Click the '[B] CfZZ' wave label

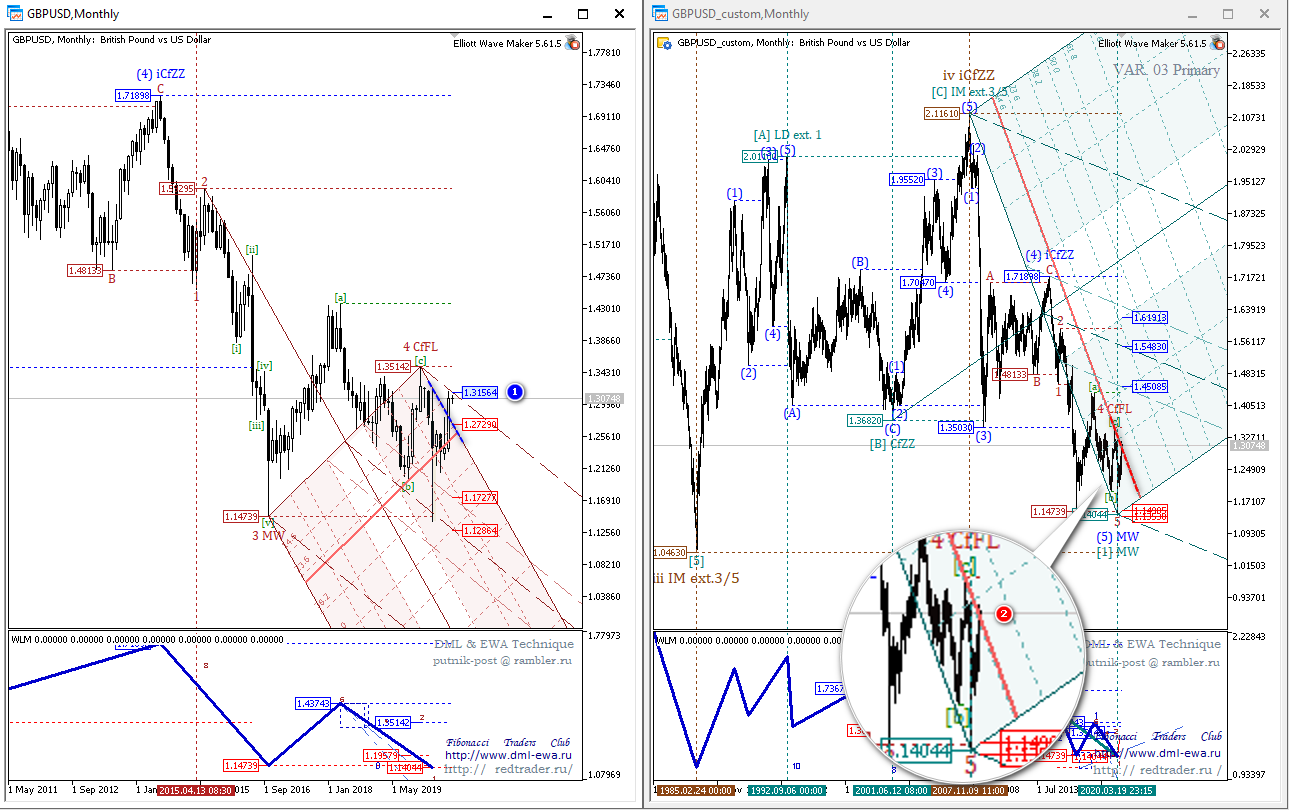point(893,443)
